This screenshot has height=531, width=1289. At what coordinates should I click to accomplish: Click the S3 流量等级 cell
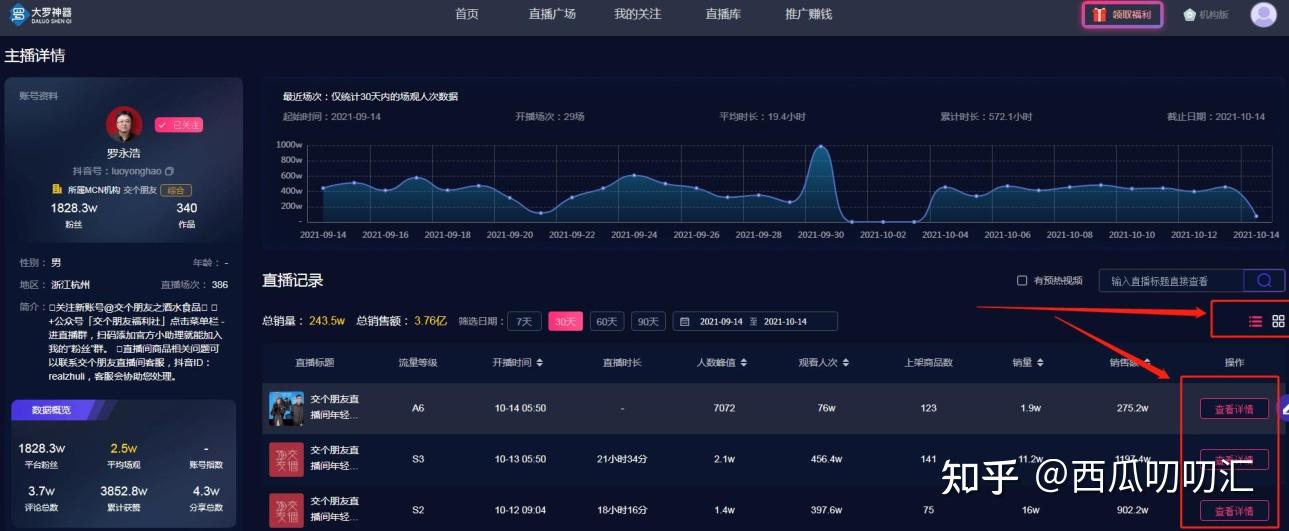[x=418, y=459]
